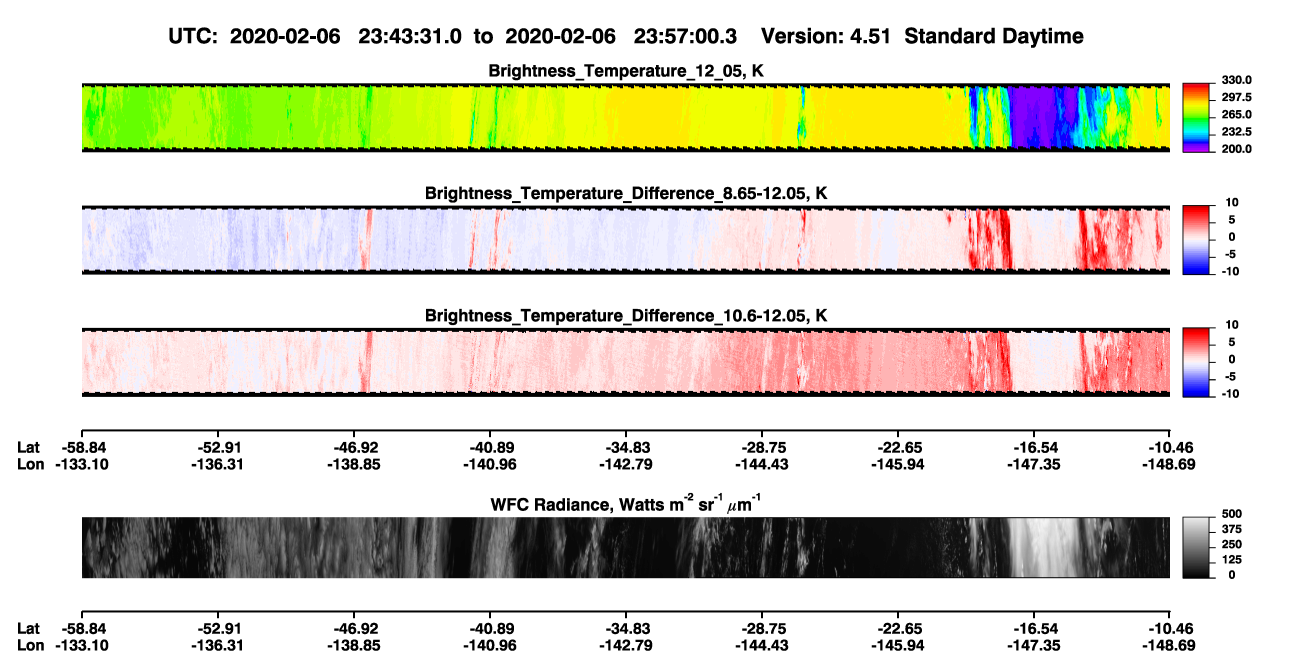Click the upper axis latitude -10.46 label
Viewport: 1300px width, 667px height.
[x=1170, y=447]
